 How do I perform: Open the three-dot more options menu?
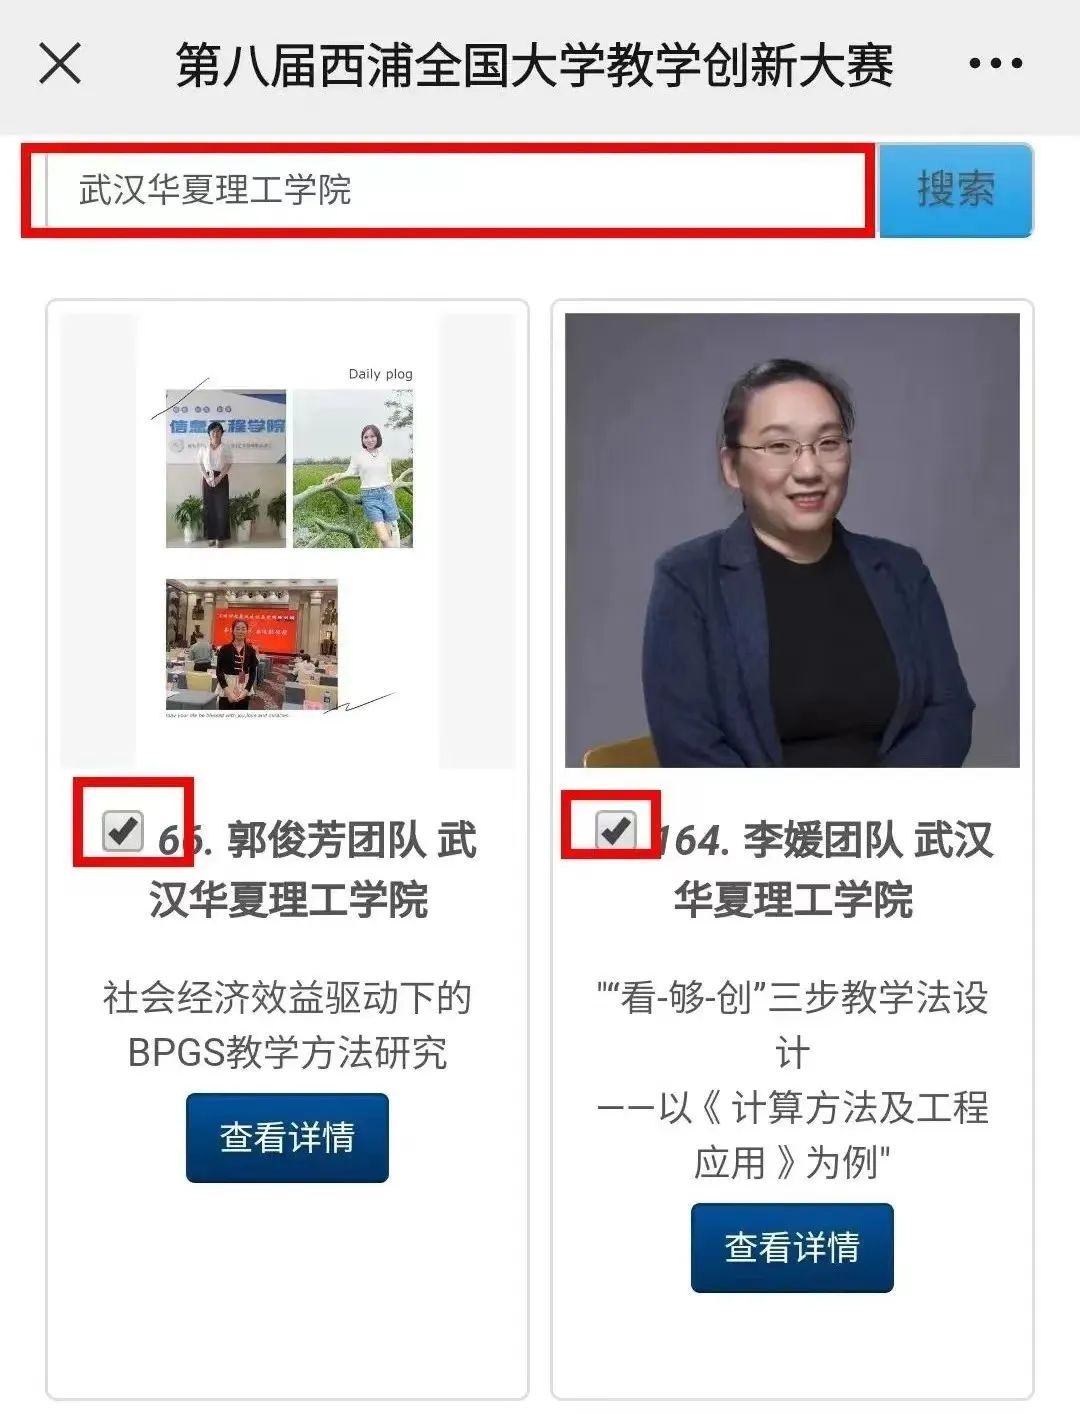coord(995,64)
